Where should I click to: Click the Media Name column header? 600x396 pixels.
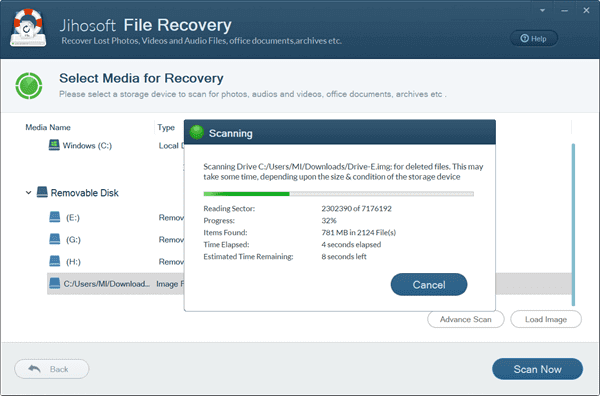[x=48, y=127]
